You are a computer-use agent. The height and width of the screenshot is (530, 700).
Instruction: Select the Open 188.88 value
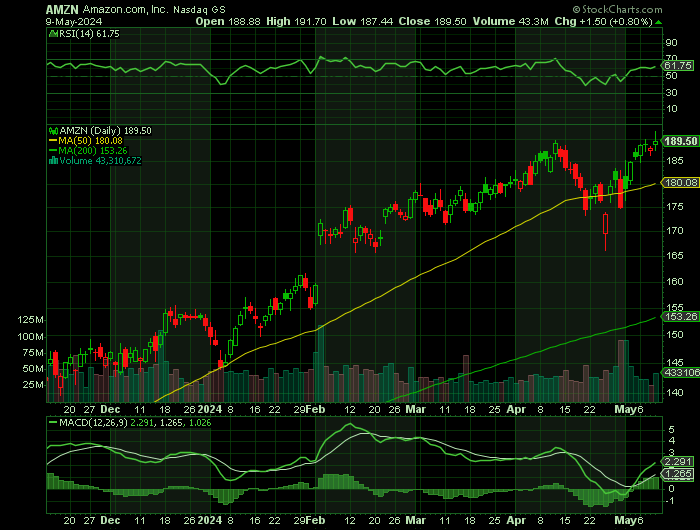pyautogui.click(x=228, y=21)
